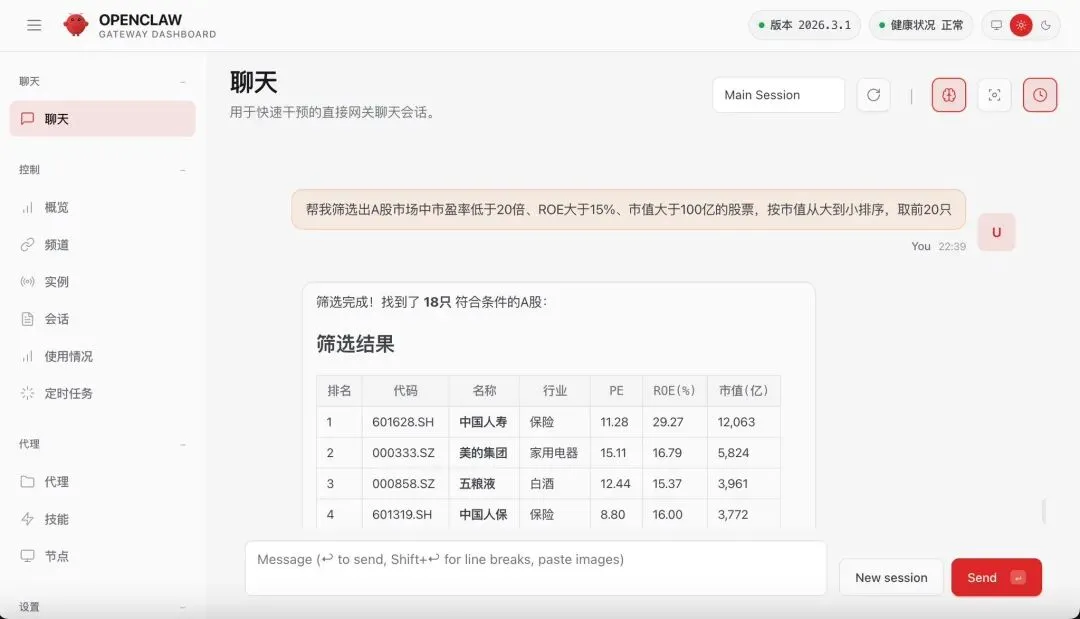Click stock code 601319.SH

402,514
